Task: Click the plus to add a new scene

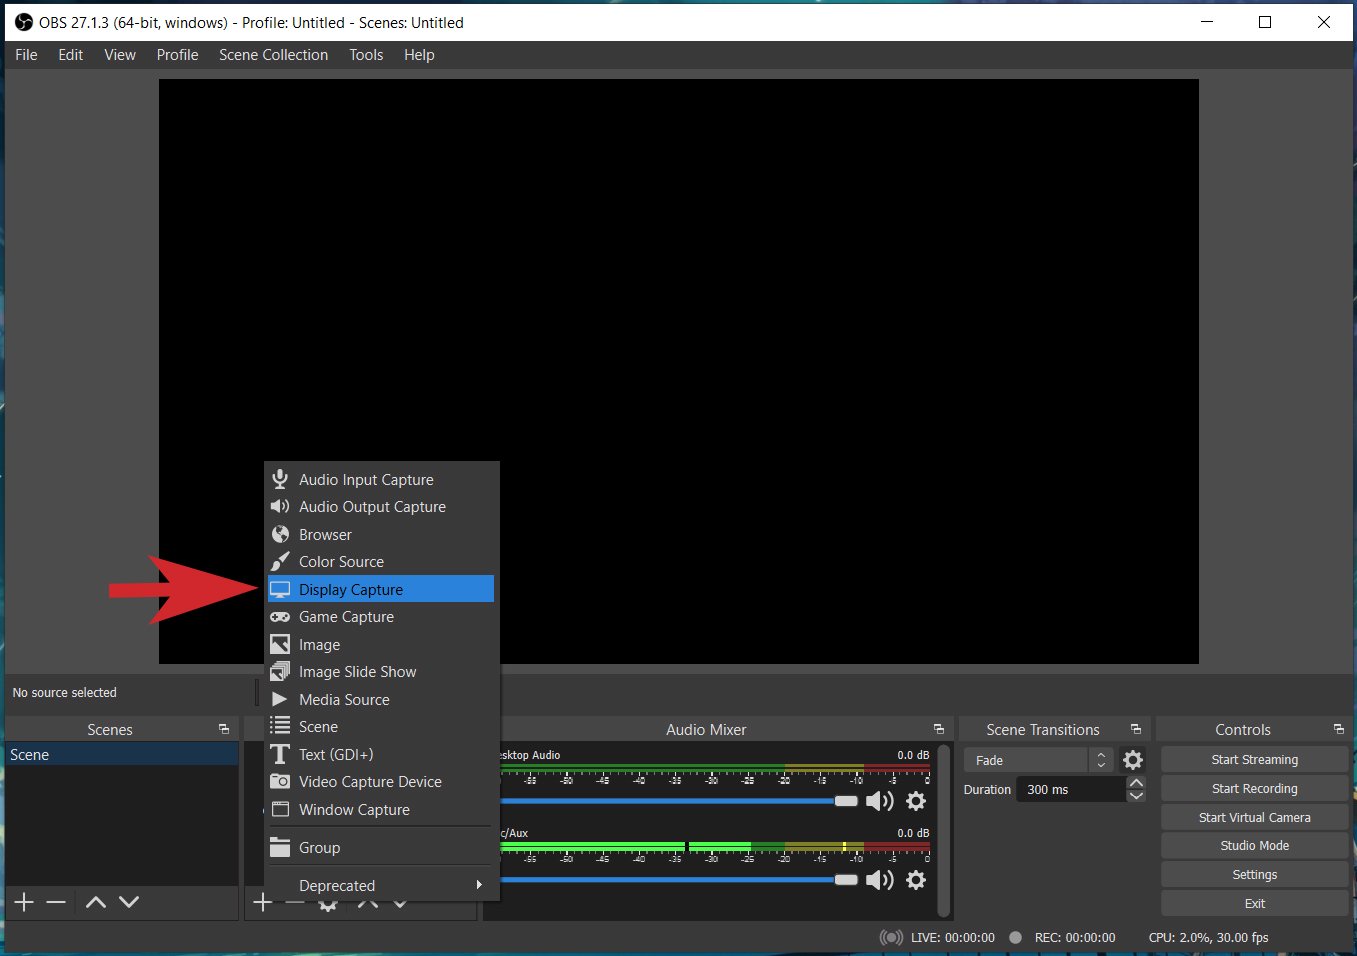Action: (x=23, y=902)
